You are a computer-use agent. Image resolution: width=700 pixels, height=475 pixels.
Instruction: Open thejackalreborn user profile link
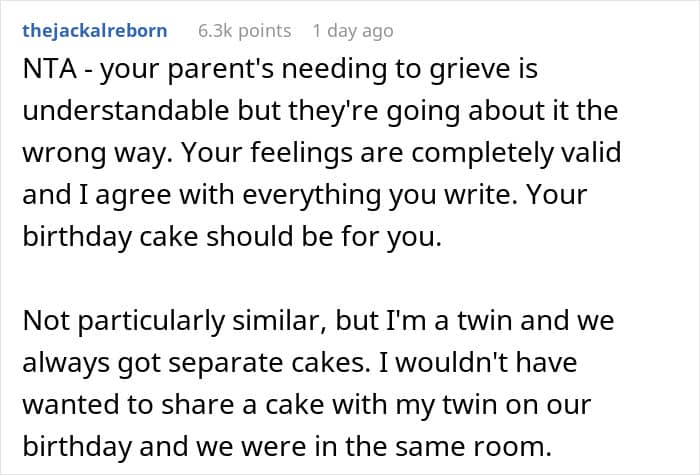click(95, 31)
